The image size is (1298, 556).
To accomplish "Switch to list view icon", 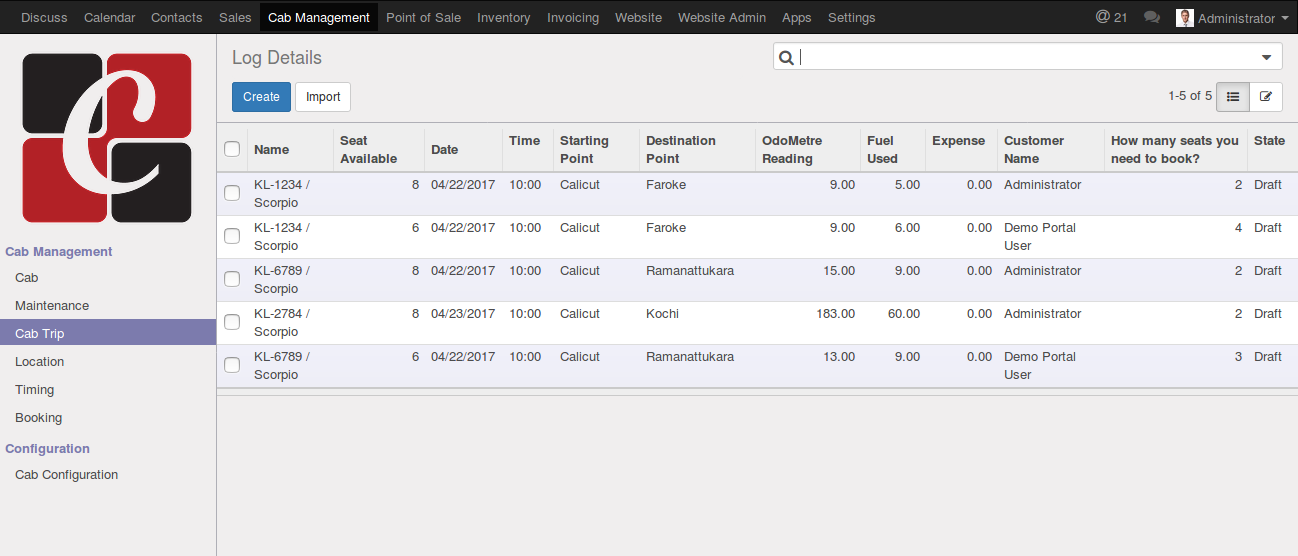I will pyautogui.click(x=1233, y=97).
